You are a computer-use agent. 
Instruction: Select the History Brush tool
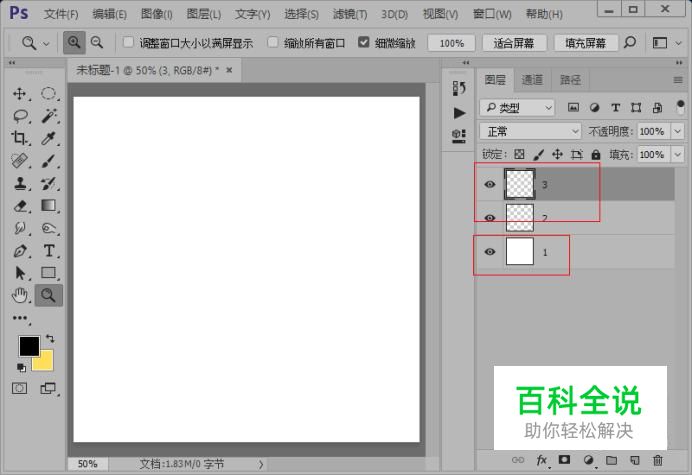[x=48, y=183]
